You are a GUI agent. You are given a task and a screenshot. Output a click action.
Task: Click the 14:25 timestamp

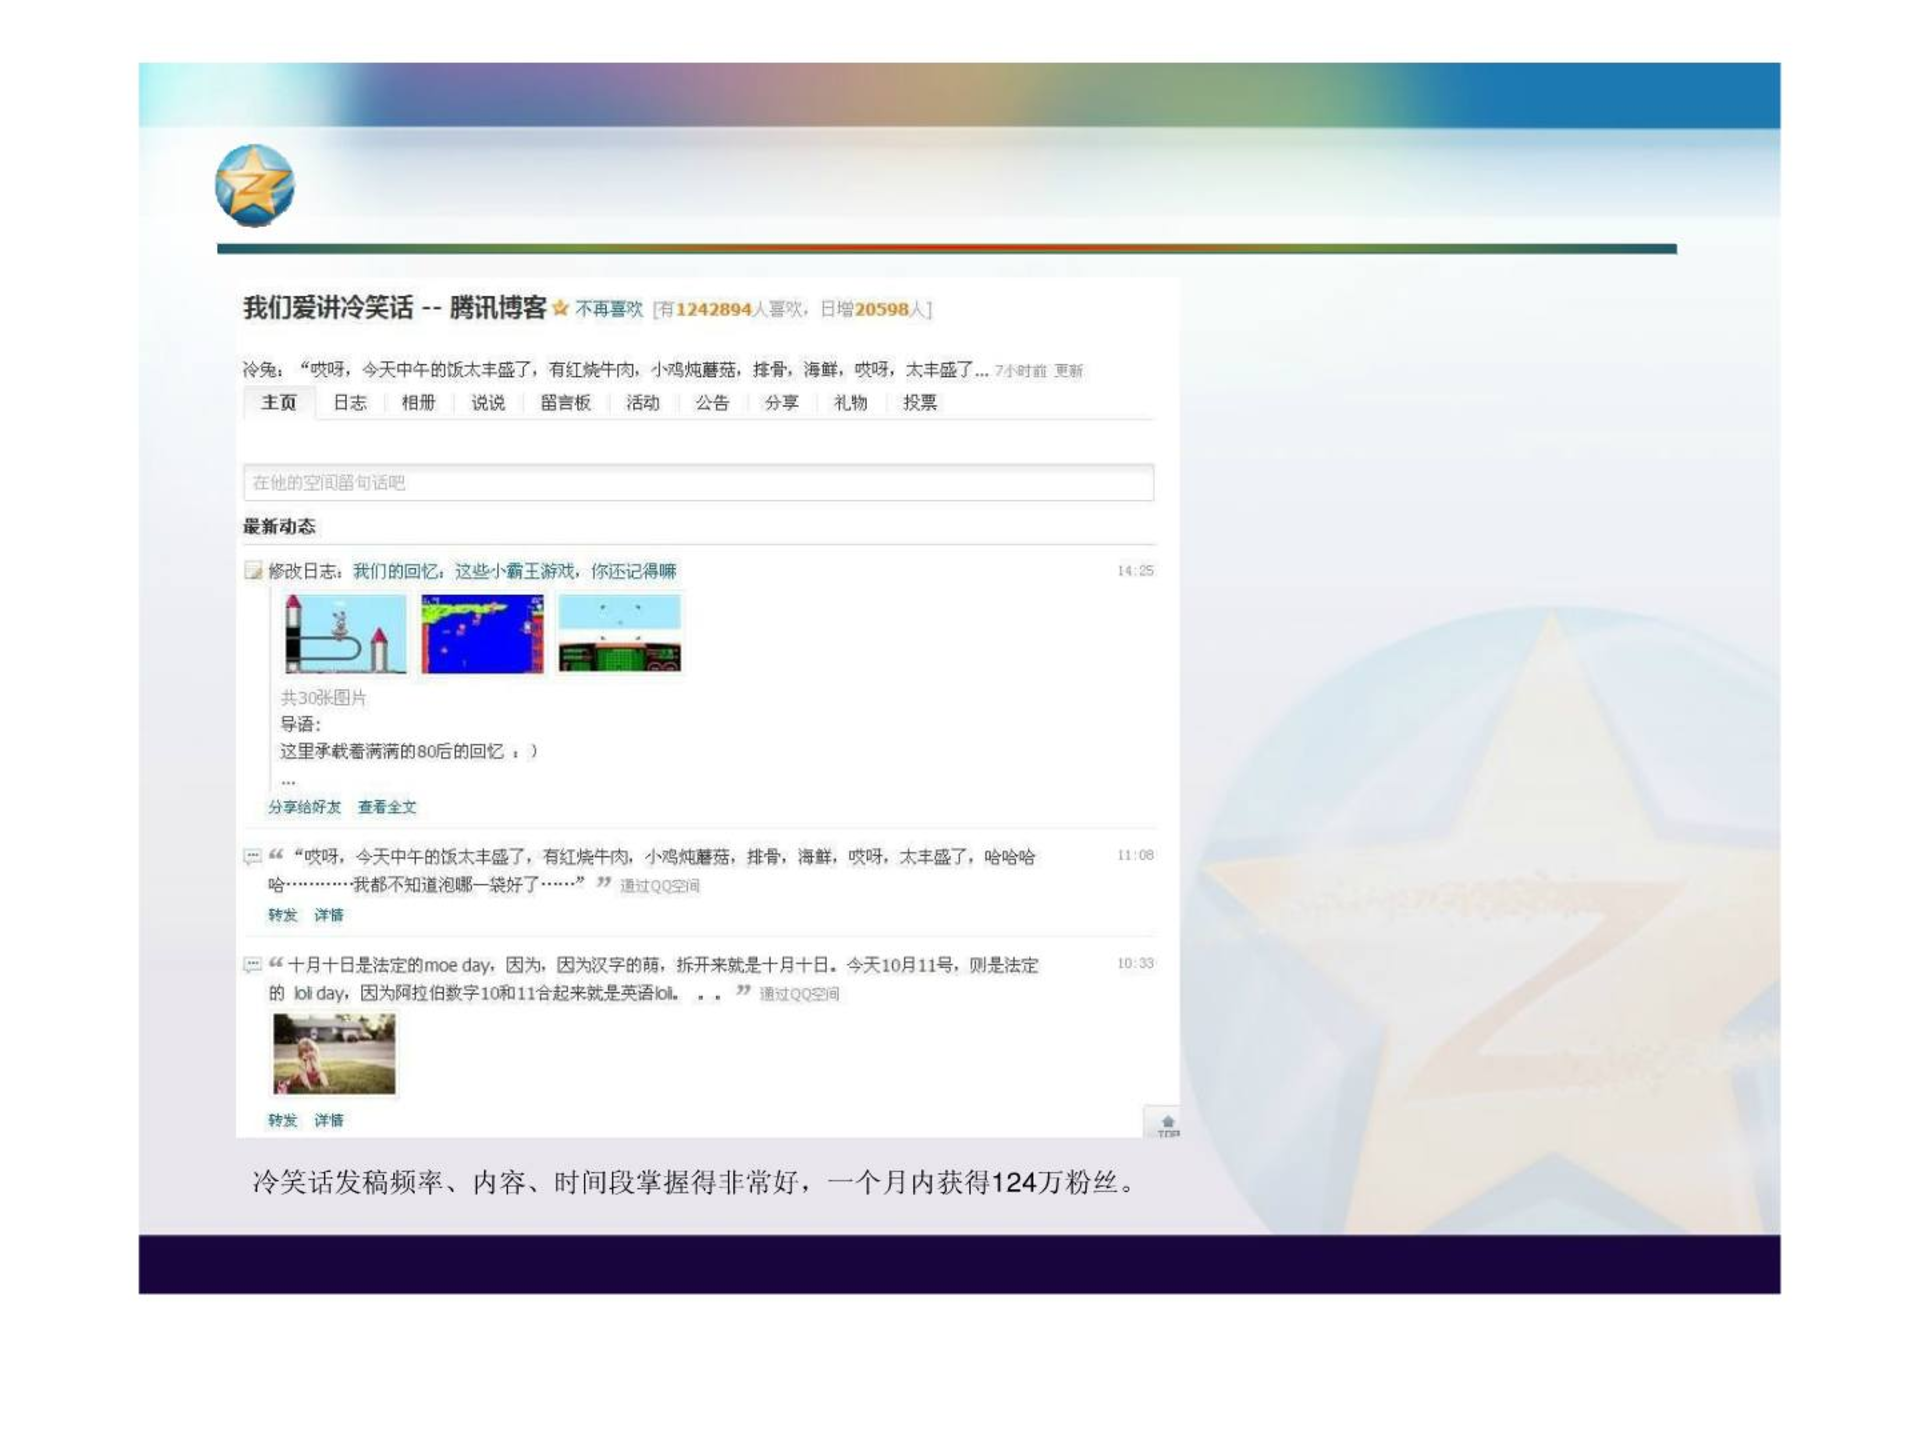click(x=1135, y=571)
